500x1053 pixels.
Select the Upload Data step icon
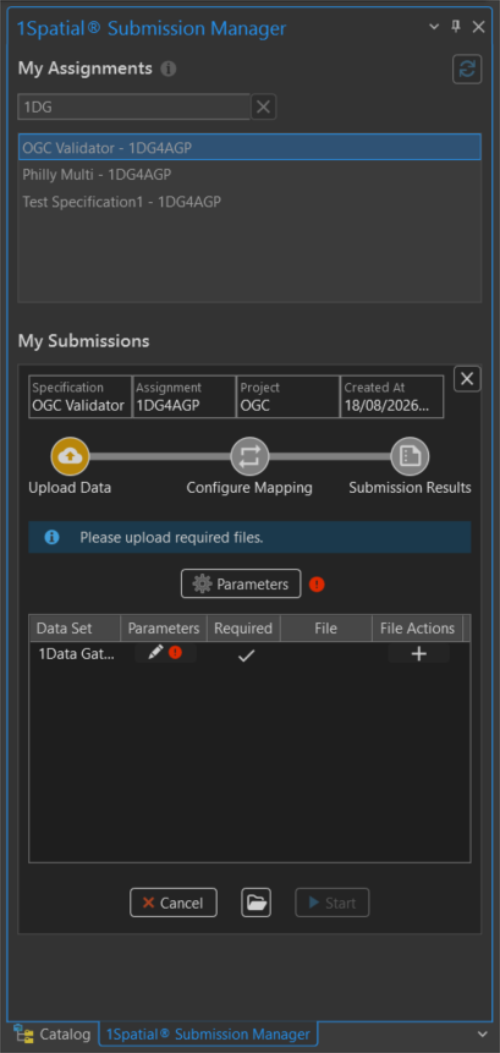point(70,457)
